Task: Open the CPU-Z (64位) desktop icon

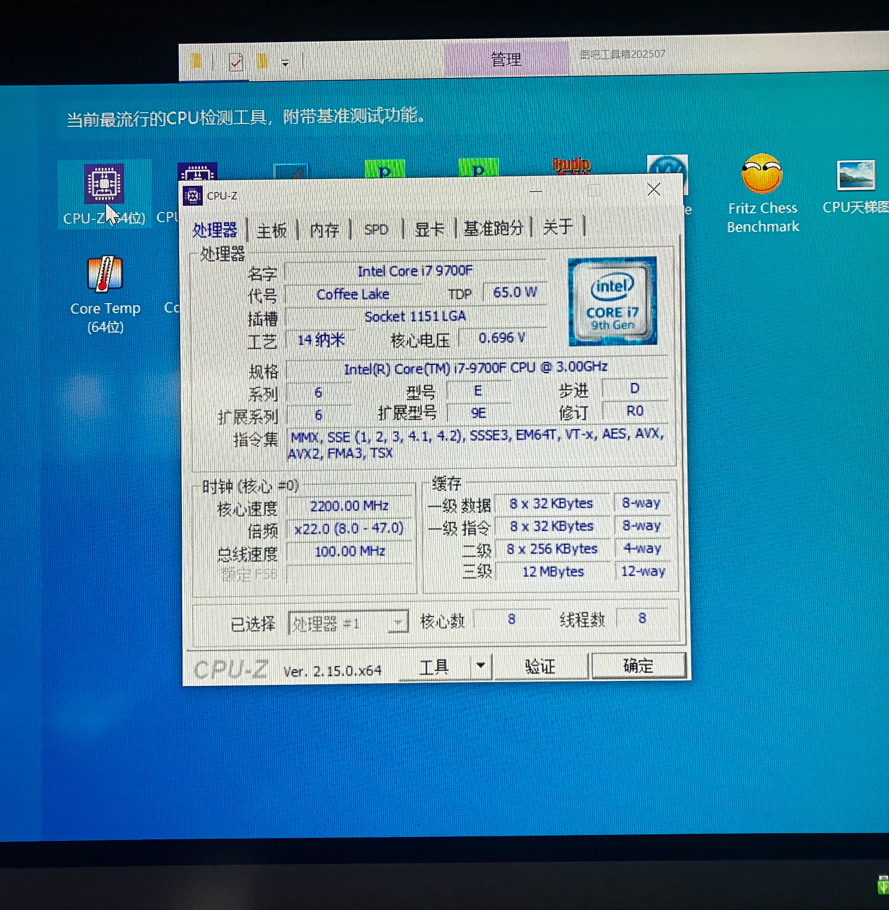Action: click(103, 185)
